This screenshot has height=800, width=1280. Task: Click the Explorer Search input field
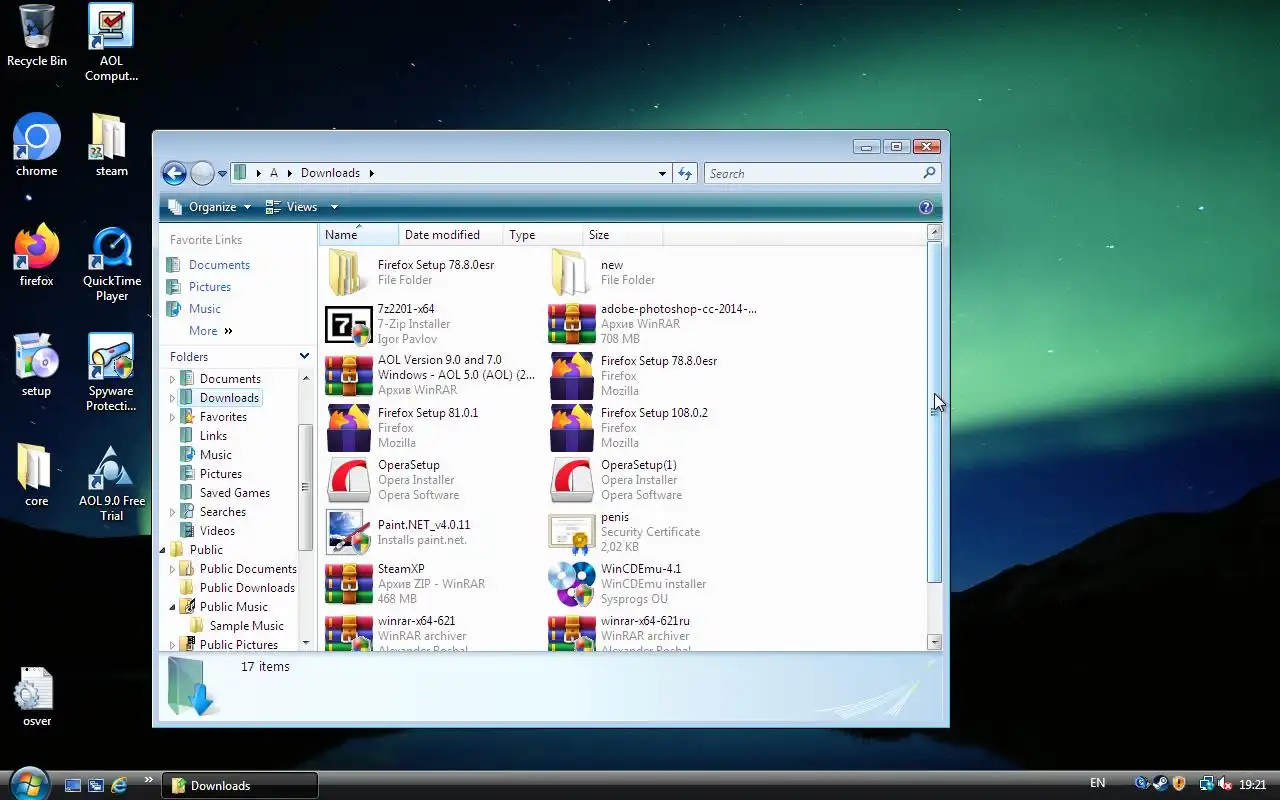pos(822,173)
